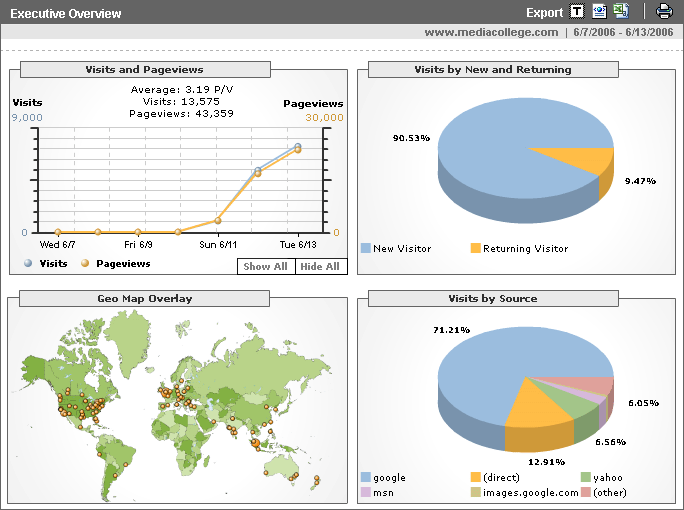684x510 pixels.
Task: Click the 30,000 Pageviews axis value
Action: pos(324,117)
